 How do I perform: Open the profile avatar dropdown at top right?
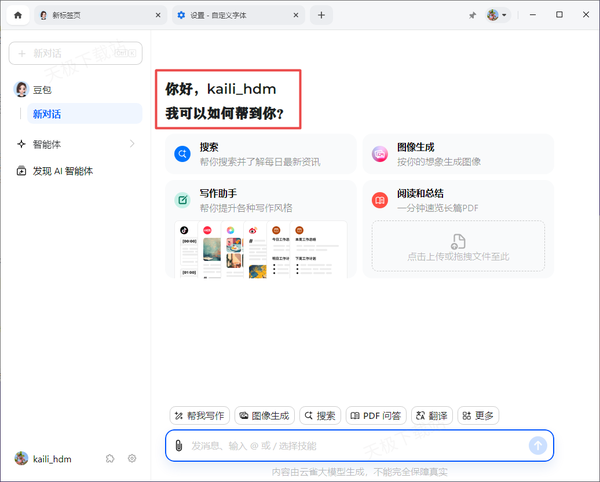tap(497, 15)
